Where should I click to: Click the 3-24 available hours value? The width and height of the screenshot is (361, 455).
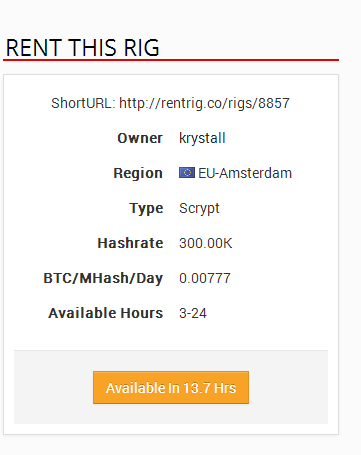click(193, 313)
